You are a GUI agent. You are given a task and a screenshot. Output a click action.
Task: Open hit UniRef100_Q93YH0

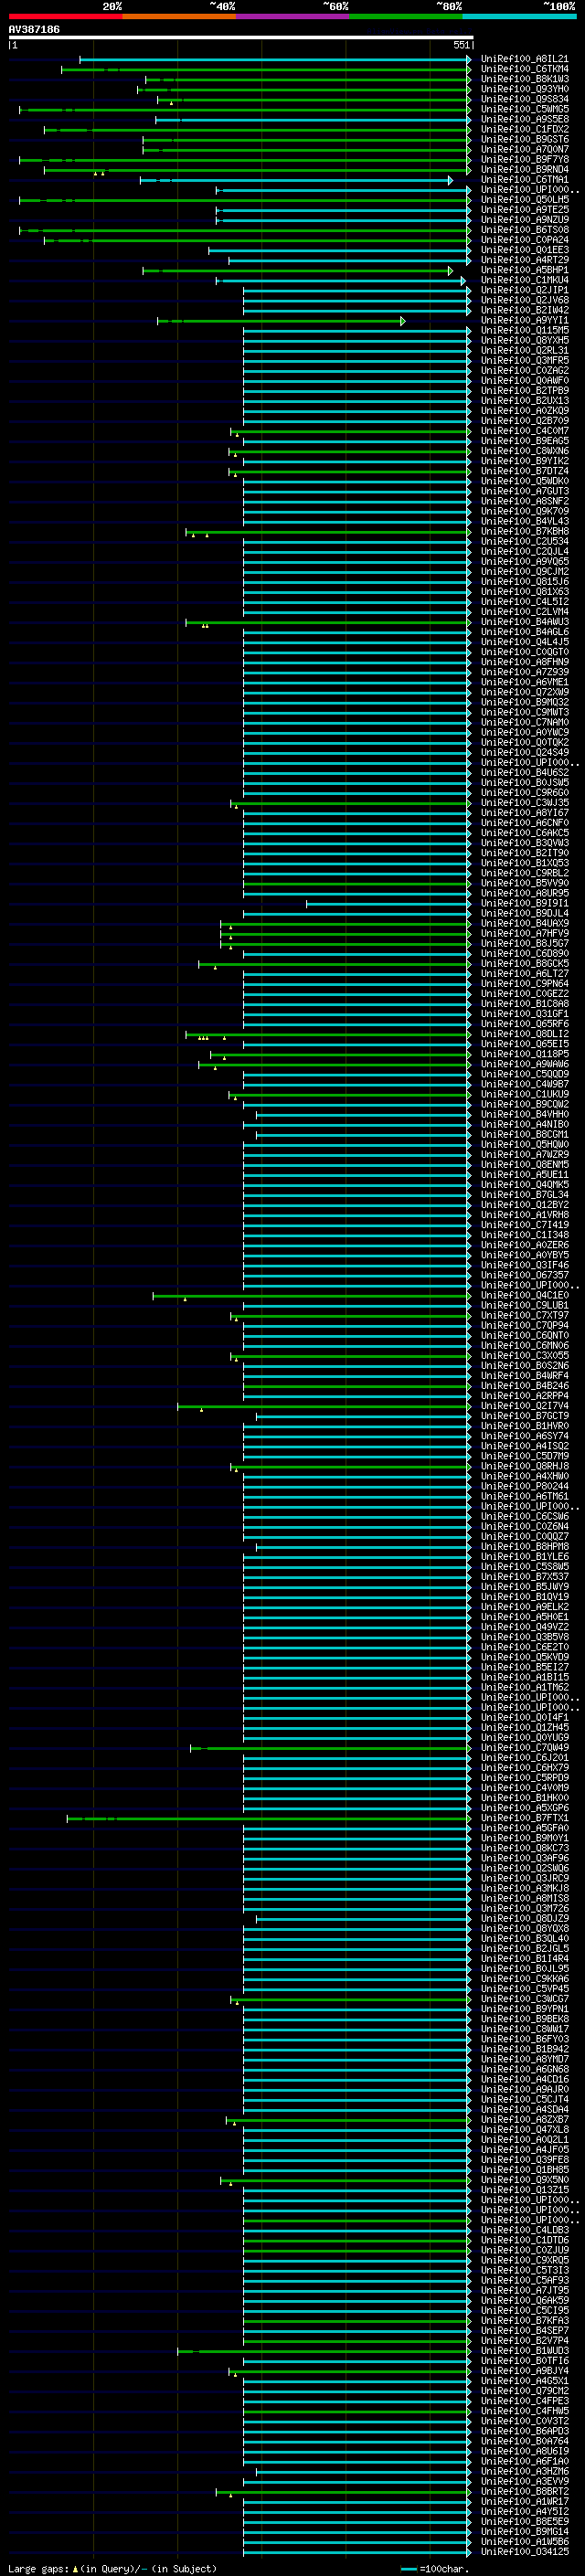[x=524, y=89]
